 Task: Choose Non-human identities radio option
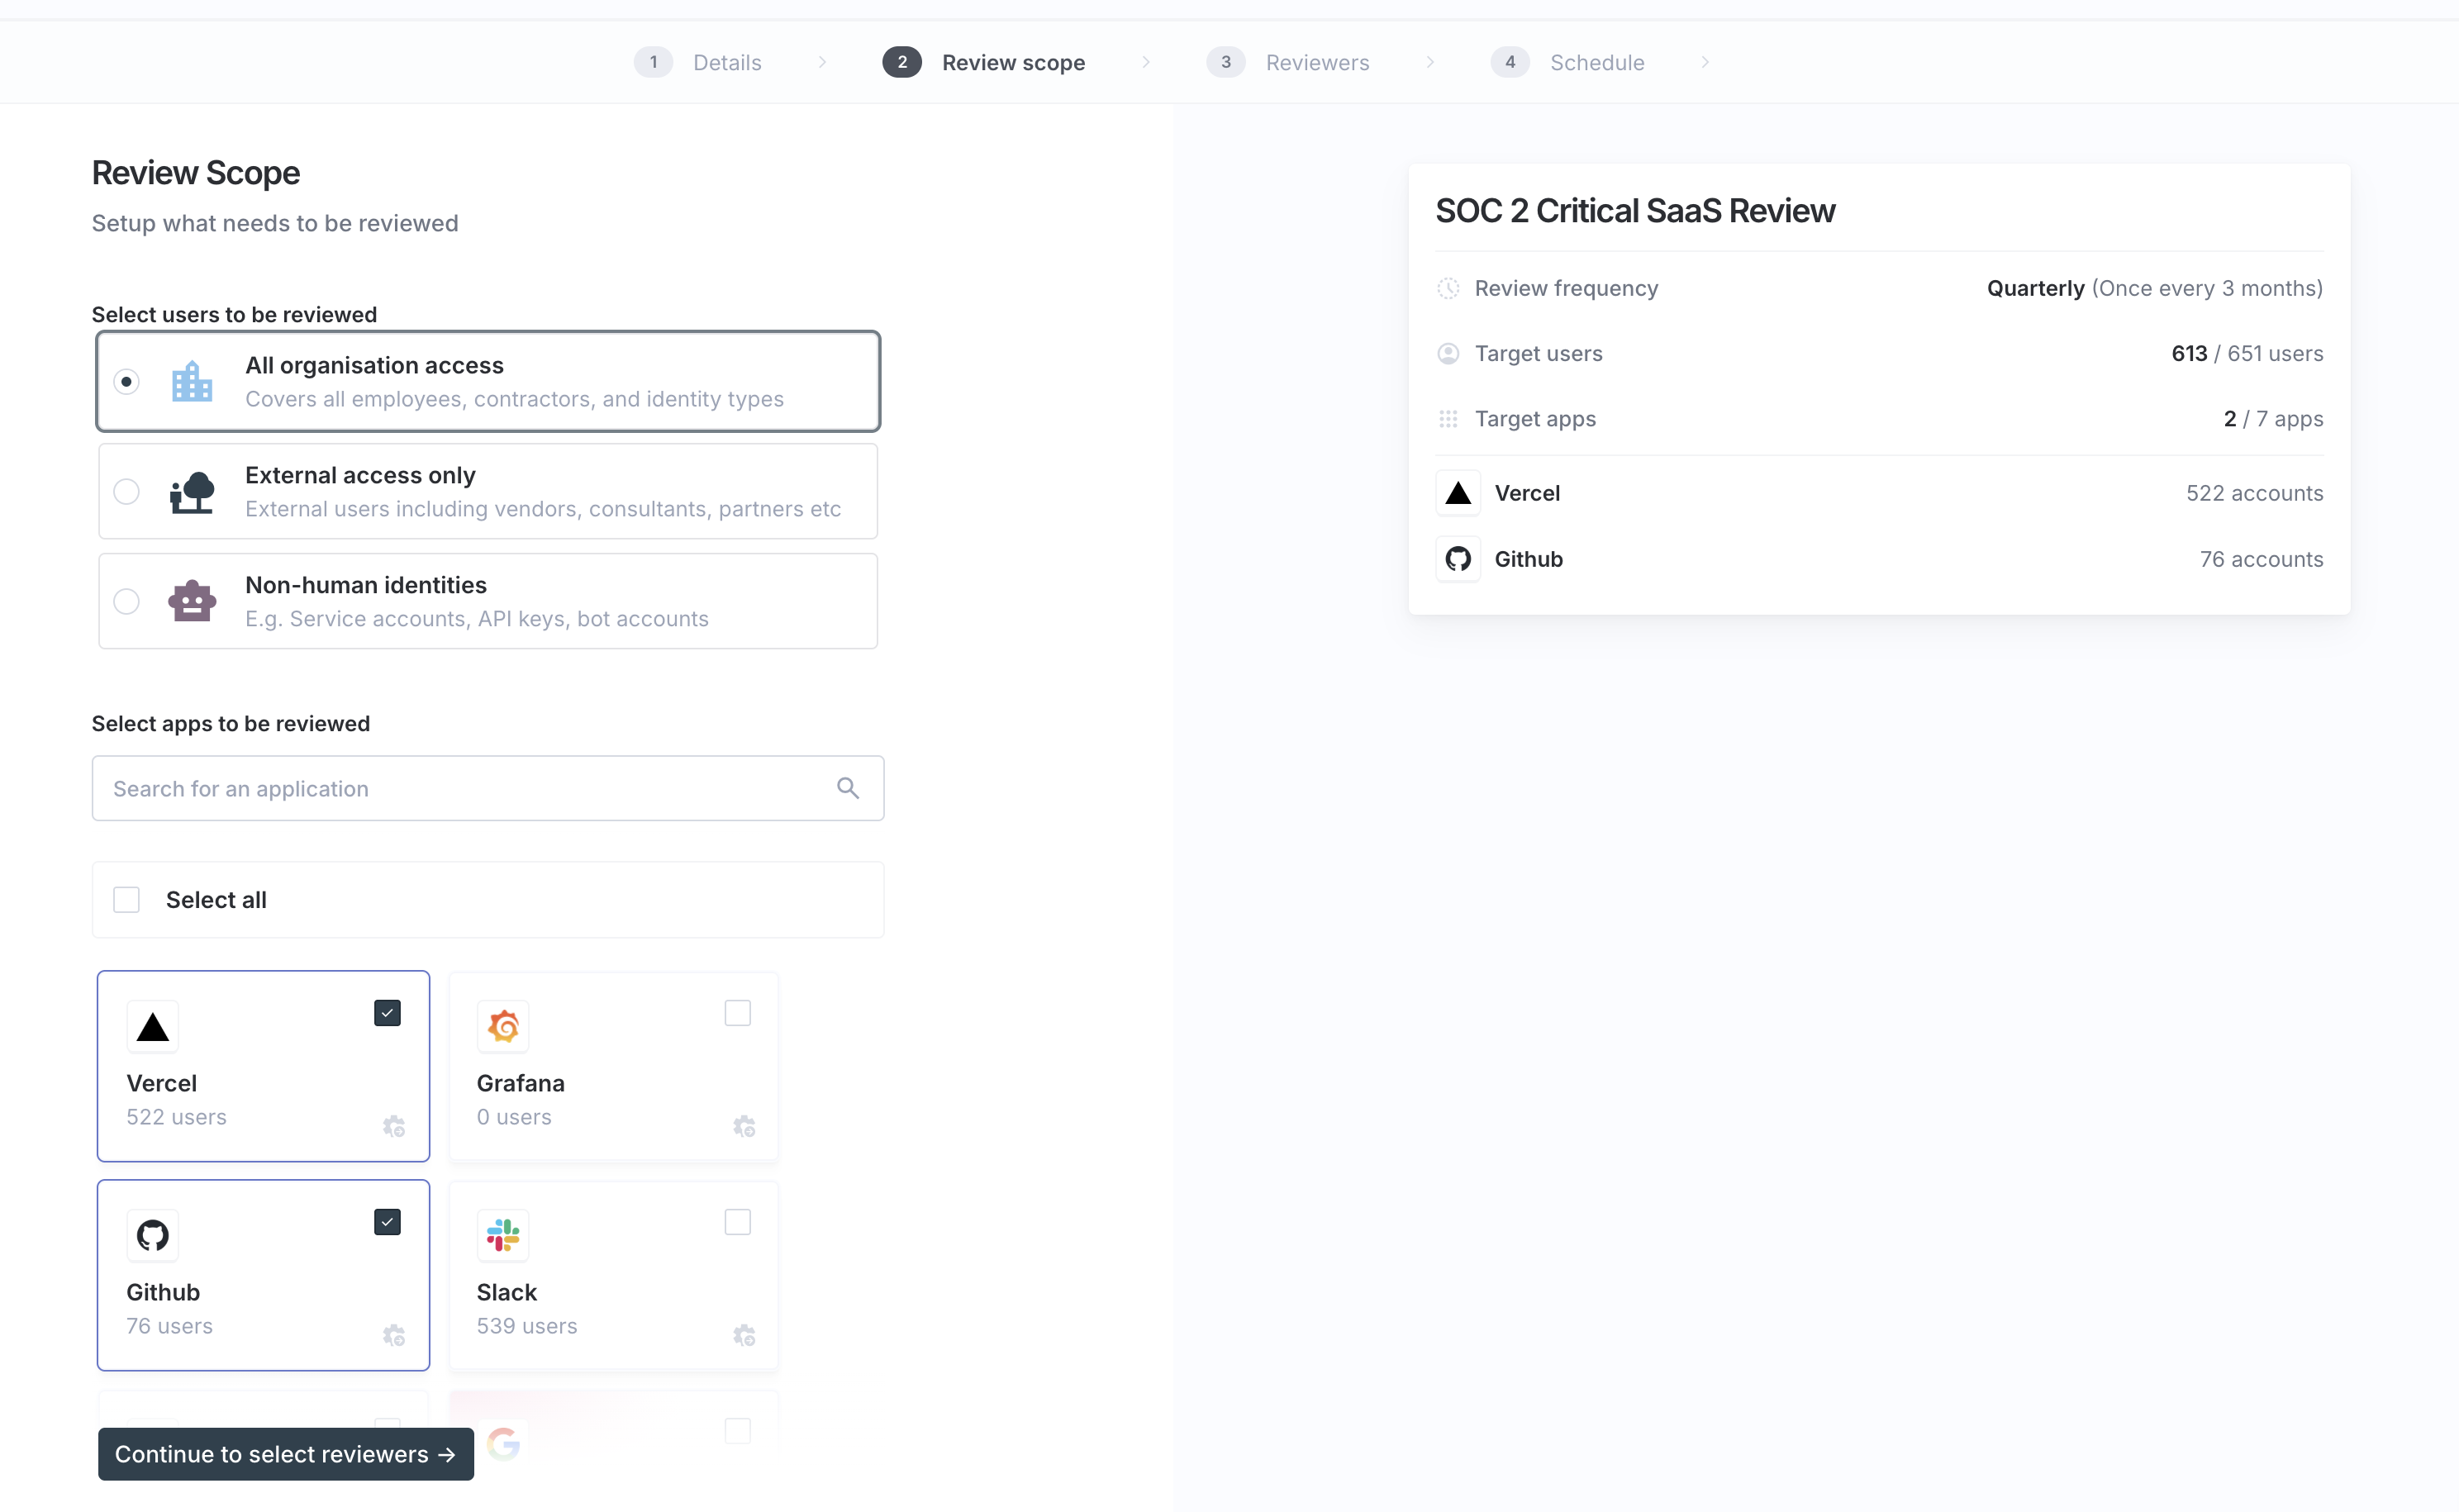click(126, 601)
